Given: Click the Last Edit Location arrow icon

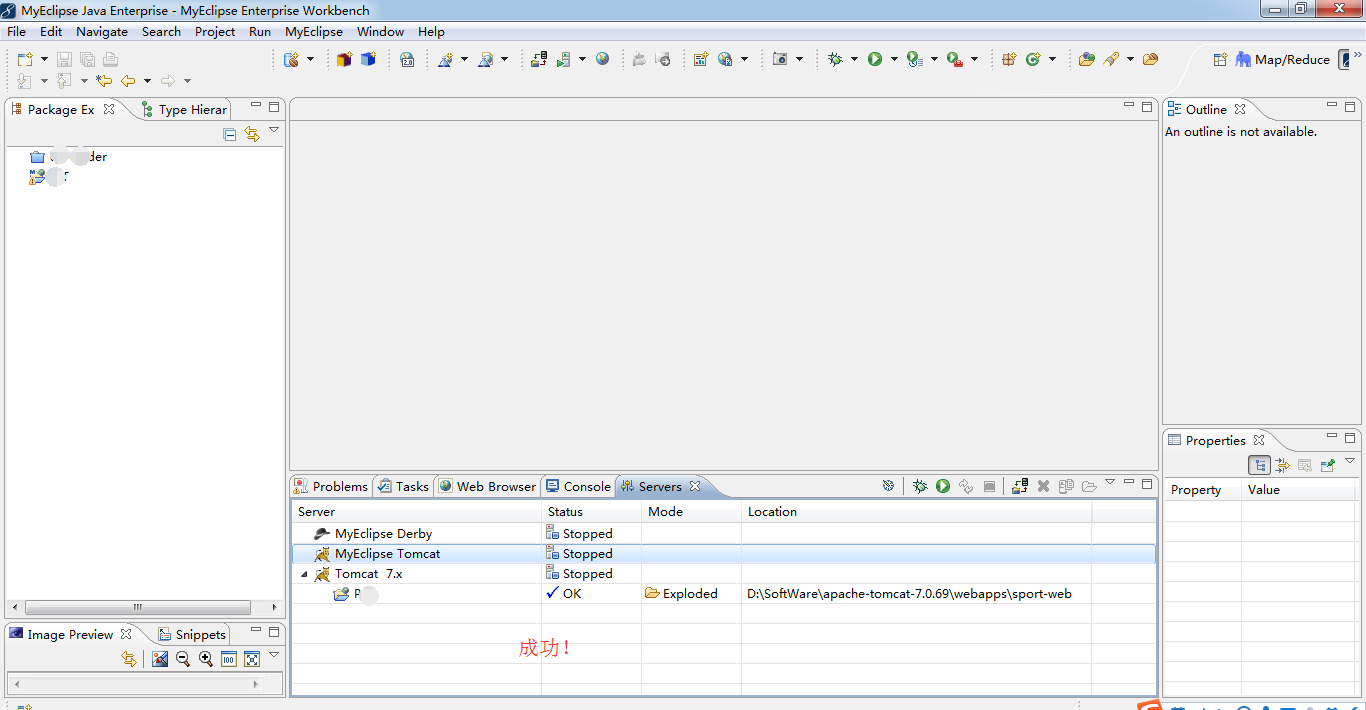Looking at the screenshot, I should point(104,81).
